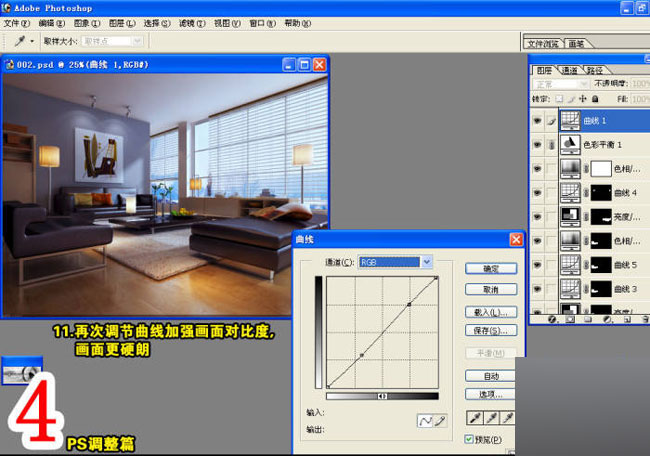The height and width of the screenshot is (456, 650).
Task: Switch to the 路径 paths tab
Action: [594, 70]
